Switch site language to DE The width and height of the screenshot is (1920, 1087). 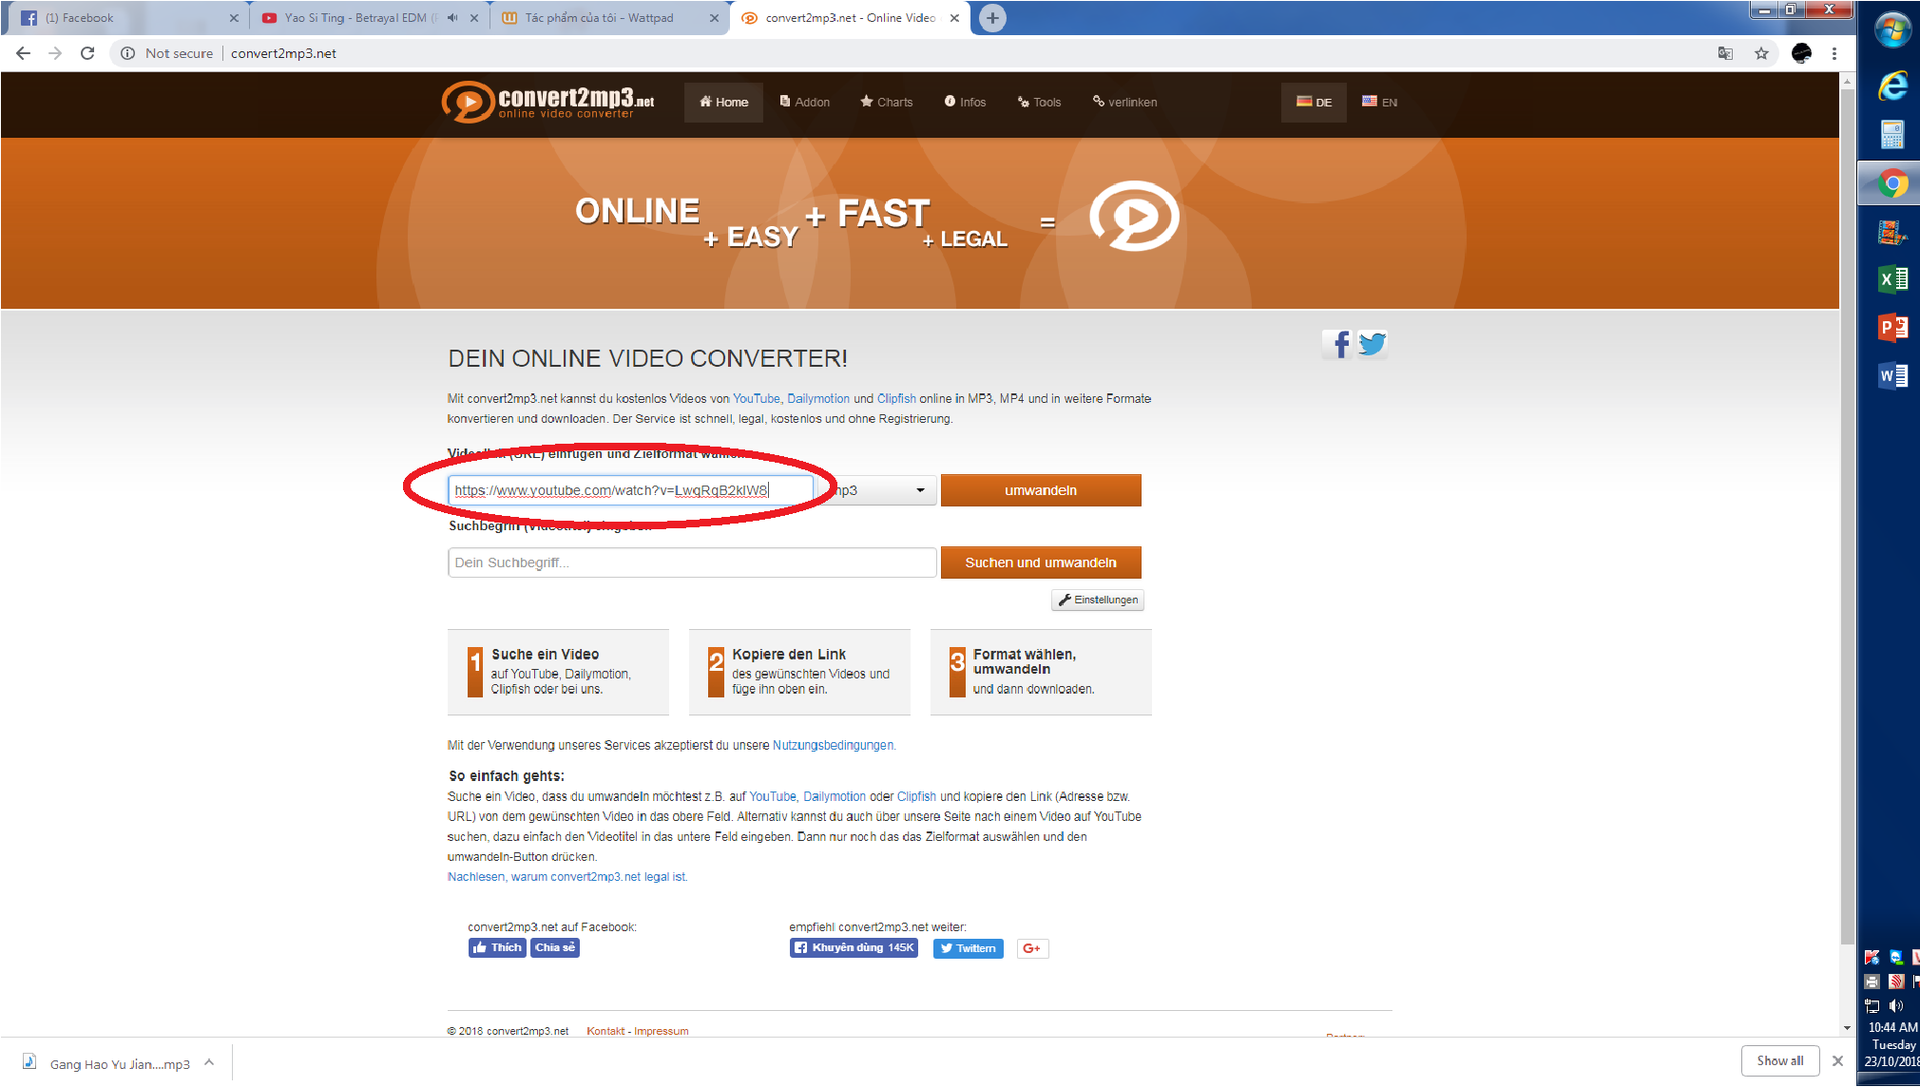coord(1314,102)
